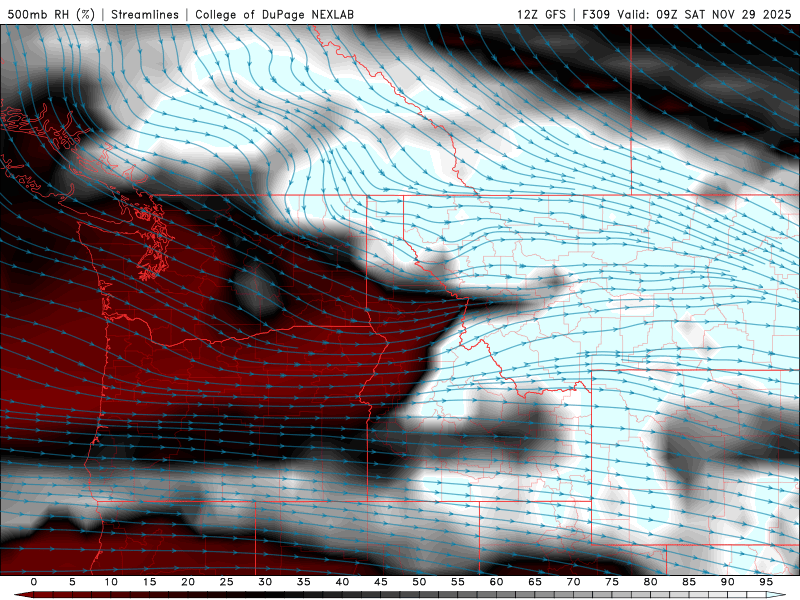Click the colorbar label '20'
The image size is (800, 600).
click(188, 582)
